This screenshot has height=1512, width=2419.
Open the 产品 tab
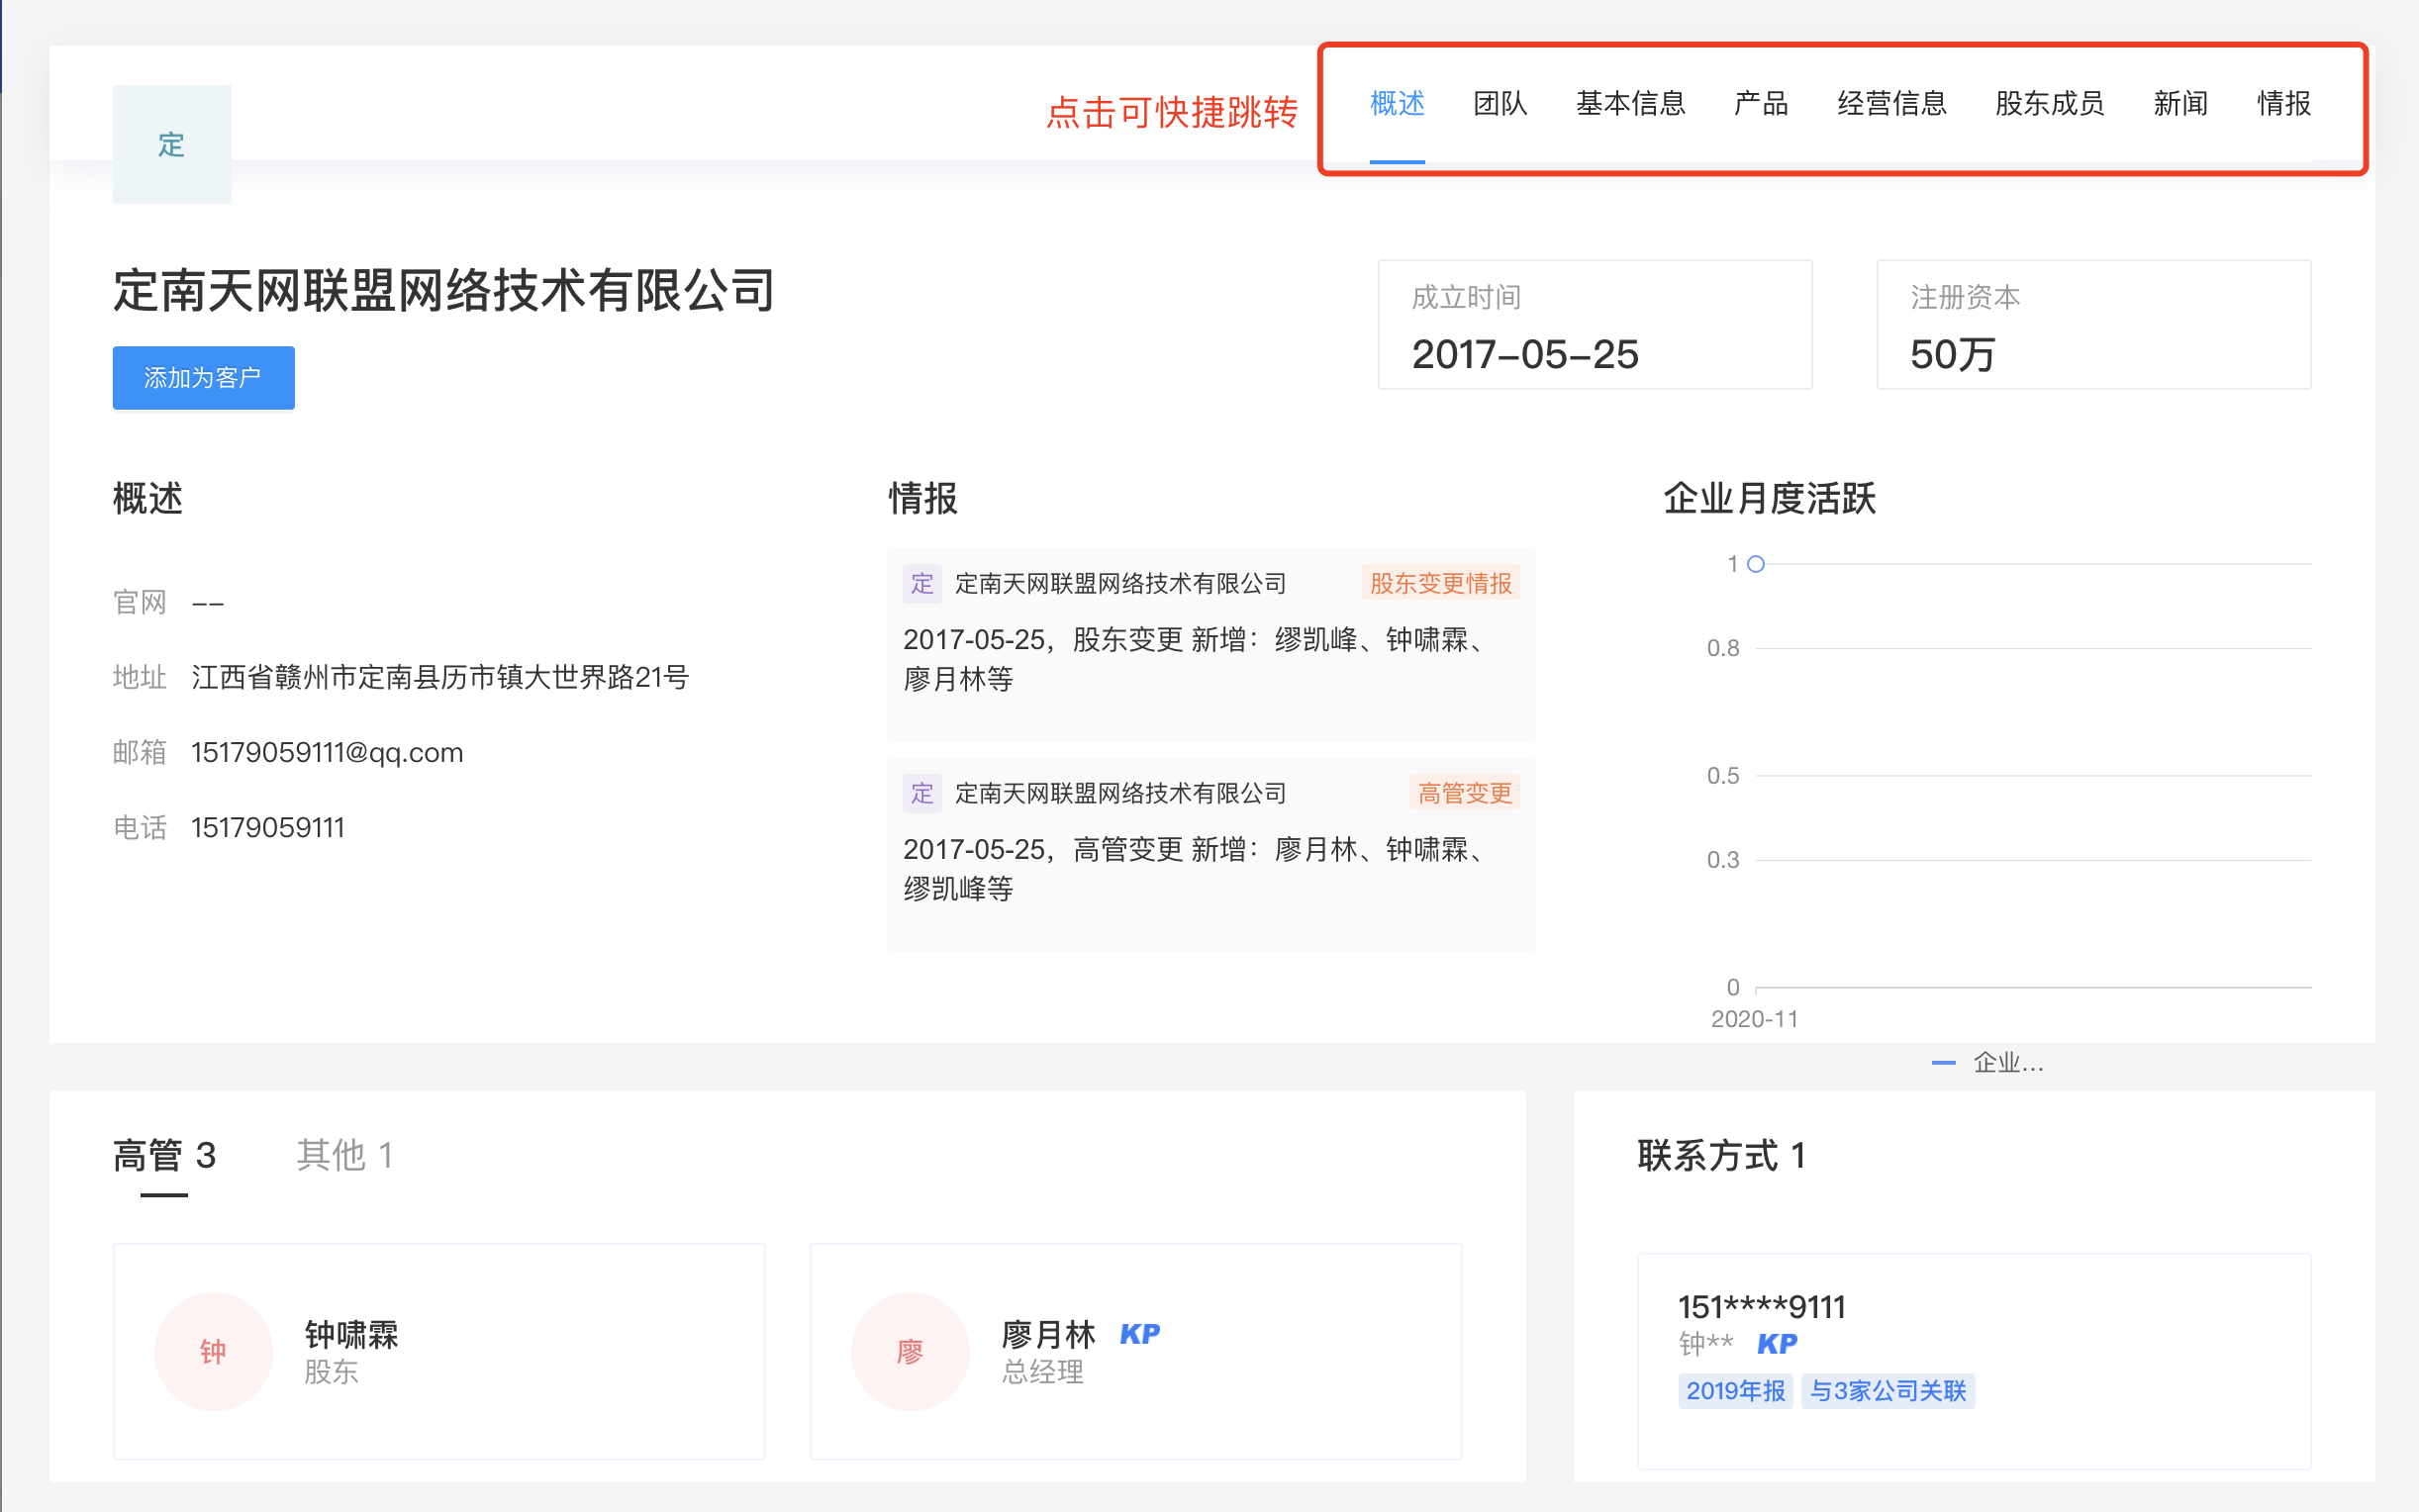point(1760,103)
